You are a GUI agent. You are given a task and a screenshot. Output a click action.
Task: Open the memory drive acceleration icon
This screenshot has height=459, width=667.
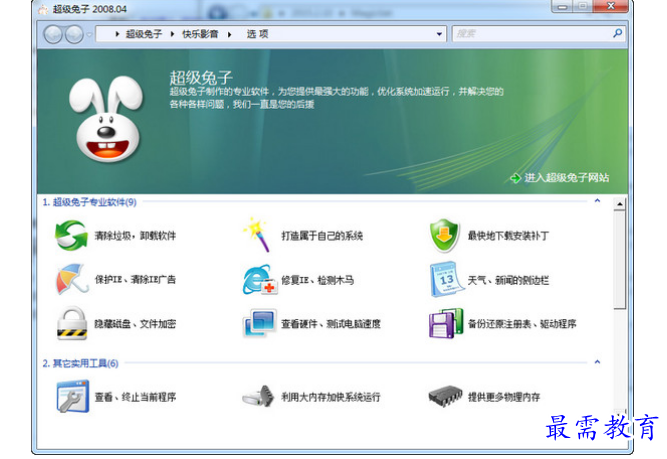point(259,396)
